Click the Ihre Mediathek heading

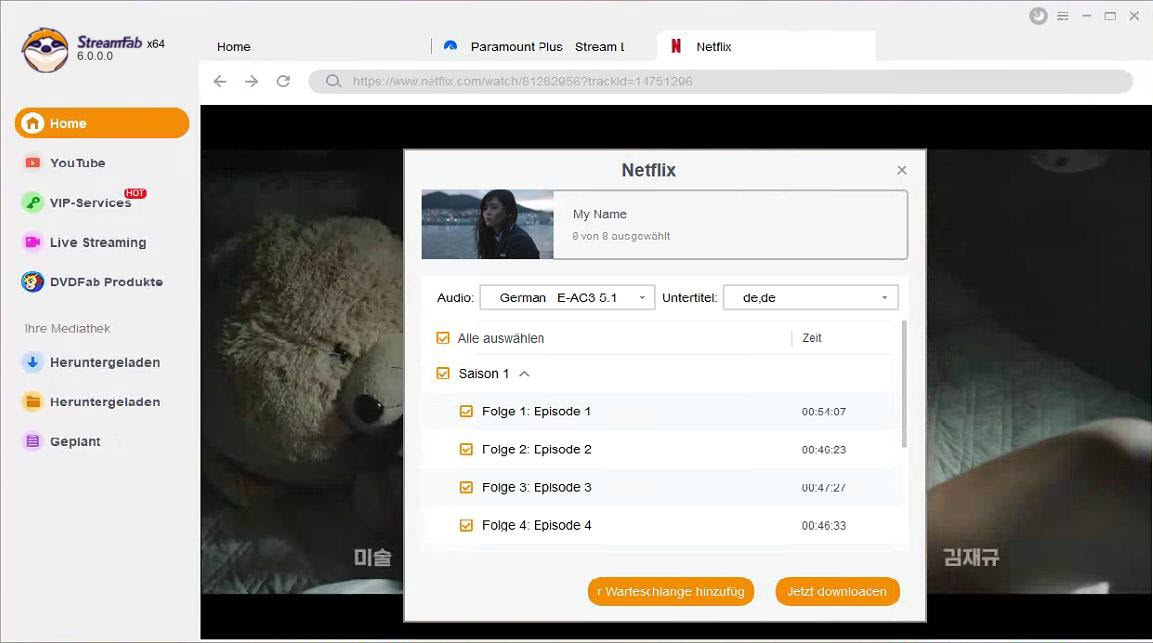coord(67,328)
